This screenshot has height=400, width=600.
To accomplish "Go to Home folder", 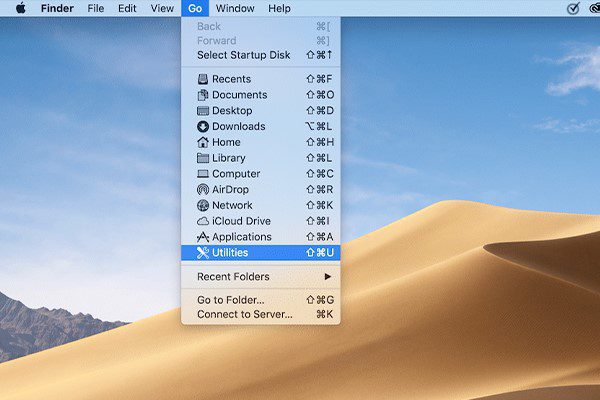I will coord(261,142).
